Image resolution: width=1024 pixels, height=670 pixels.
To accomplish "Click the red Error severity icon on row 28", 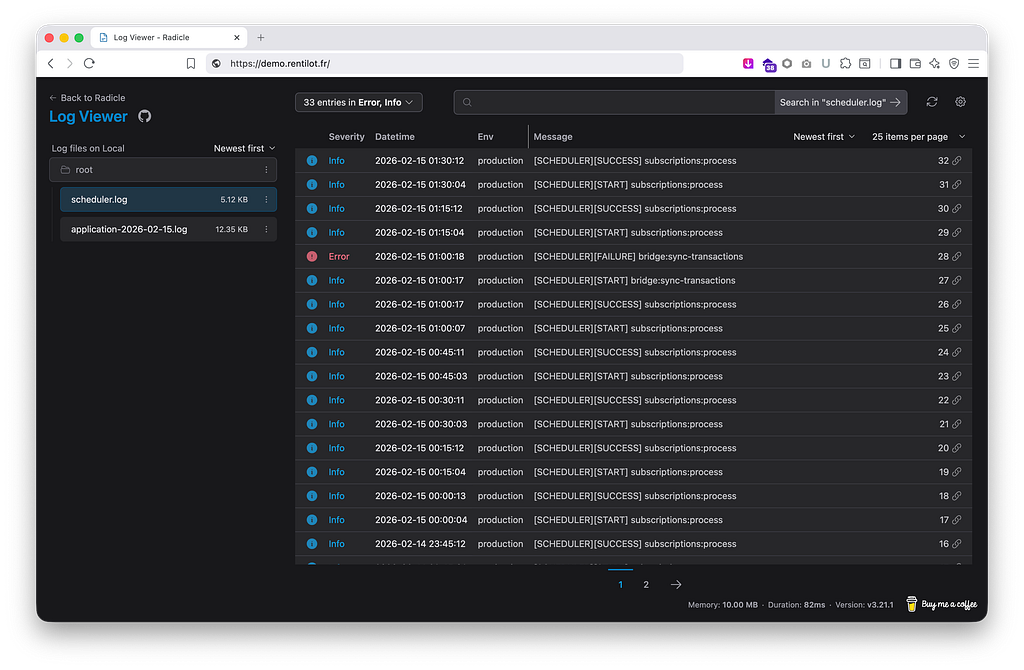I will [x=312, y=257].
